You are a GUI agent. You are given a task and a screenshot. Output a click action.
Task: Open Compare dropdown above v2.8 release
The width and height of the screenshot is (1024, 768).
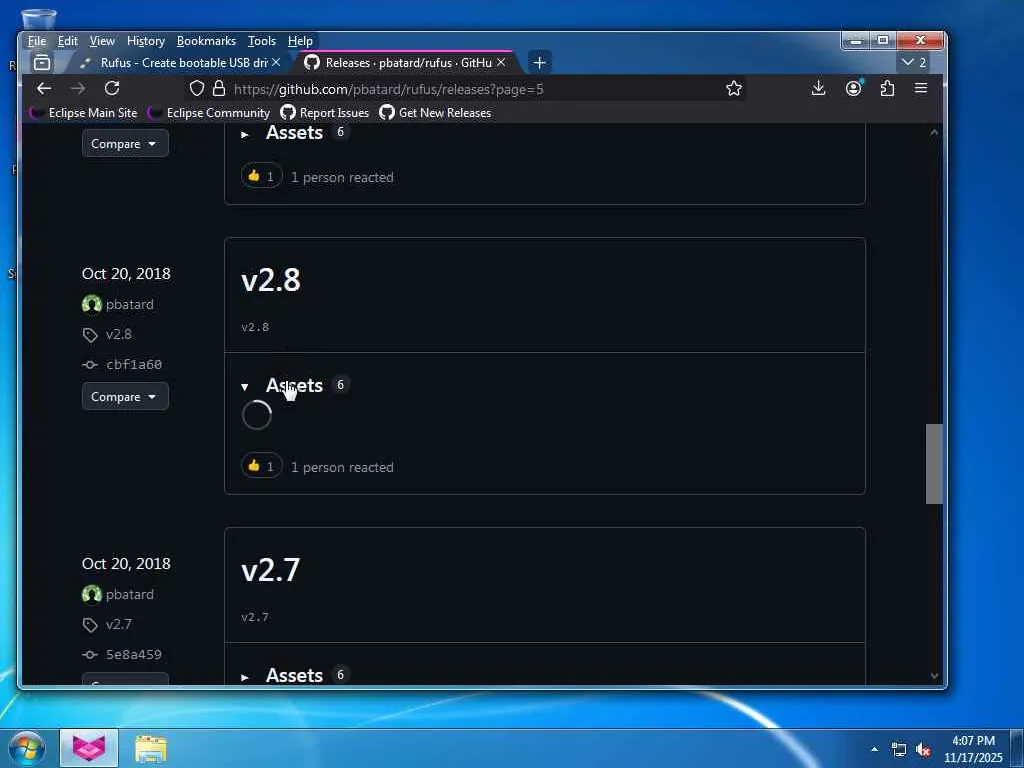125,144
